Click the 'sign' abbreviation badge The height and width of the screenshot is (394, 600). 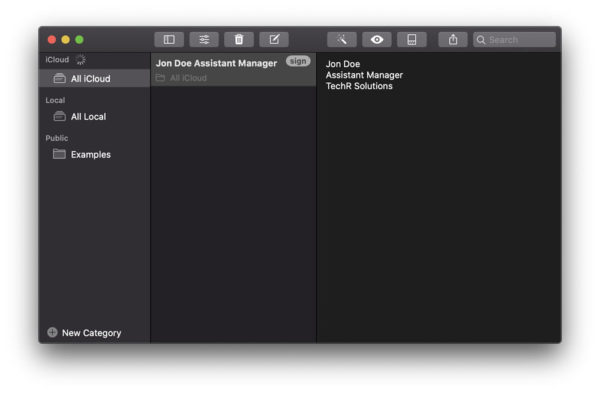point(298,61)
